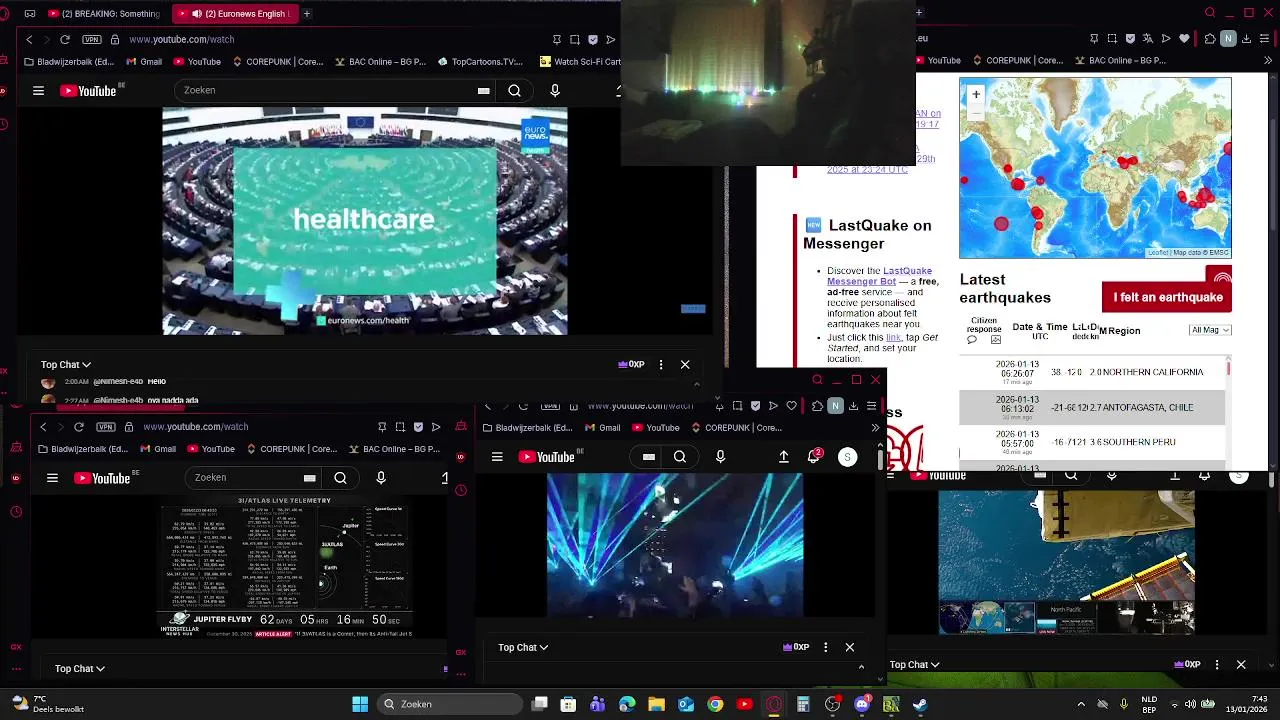Open Gmail bookmark in Euronews window
The height and width of the screenshot is (720, 1280).
tap(144, 62)
